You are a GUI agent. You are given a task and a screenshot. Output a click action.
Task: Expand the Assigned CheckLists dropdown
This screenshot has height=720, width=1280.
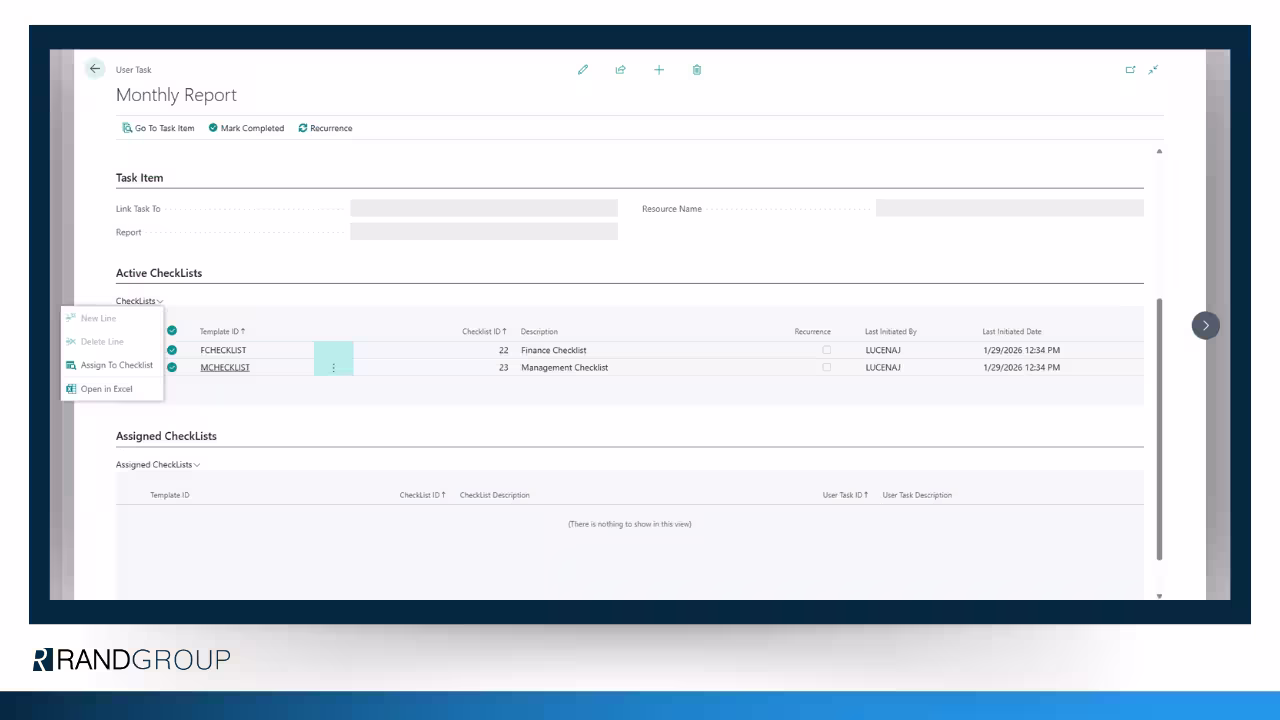[x=158, y=465]
